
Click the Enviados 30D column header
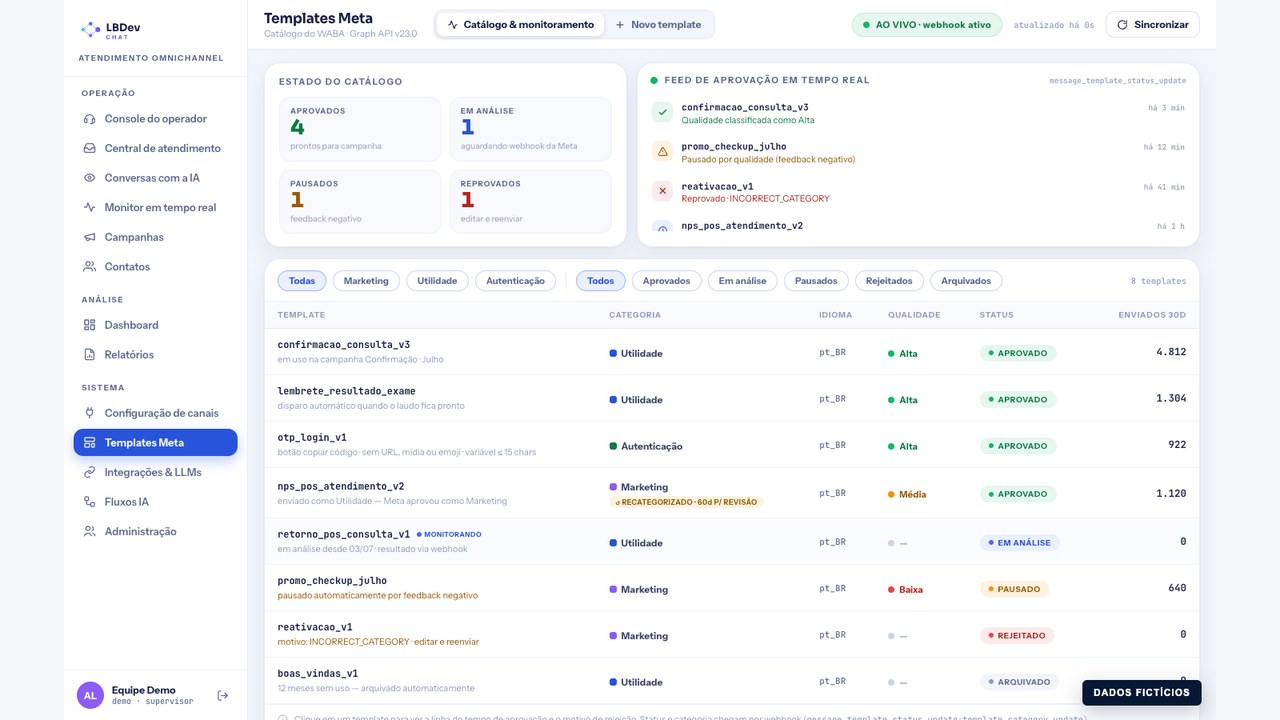click(1152, 315)
